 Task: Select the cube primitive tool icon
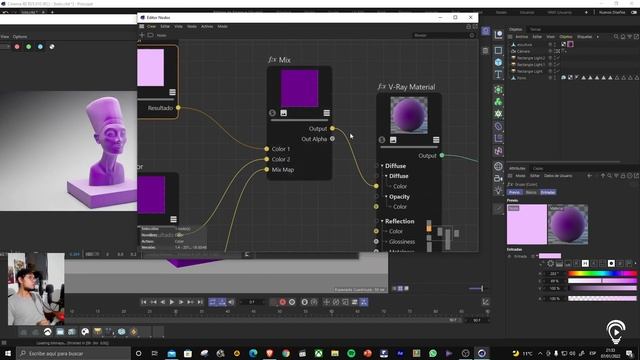(498, 62)
